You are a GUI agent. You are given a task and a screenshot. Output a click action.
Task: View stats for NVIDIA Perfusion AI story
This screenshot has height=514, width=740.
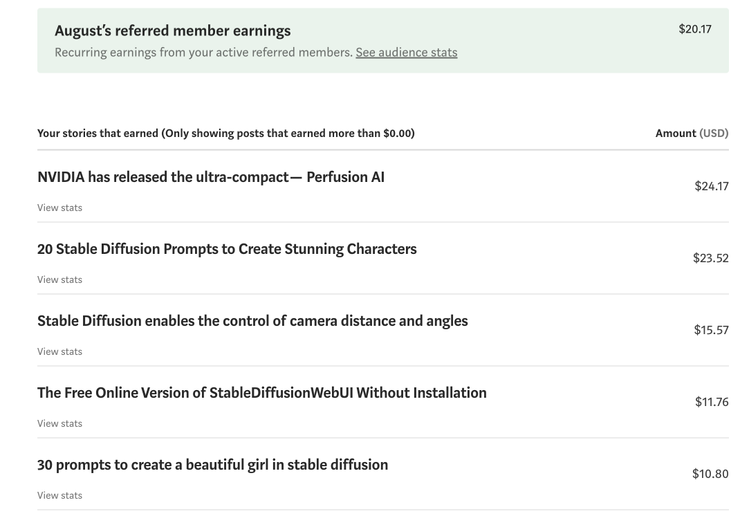click(x=60, y=208)
